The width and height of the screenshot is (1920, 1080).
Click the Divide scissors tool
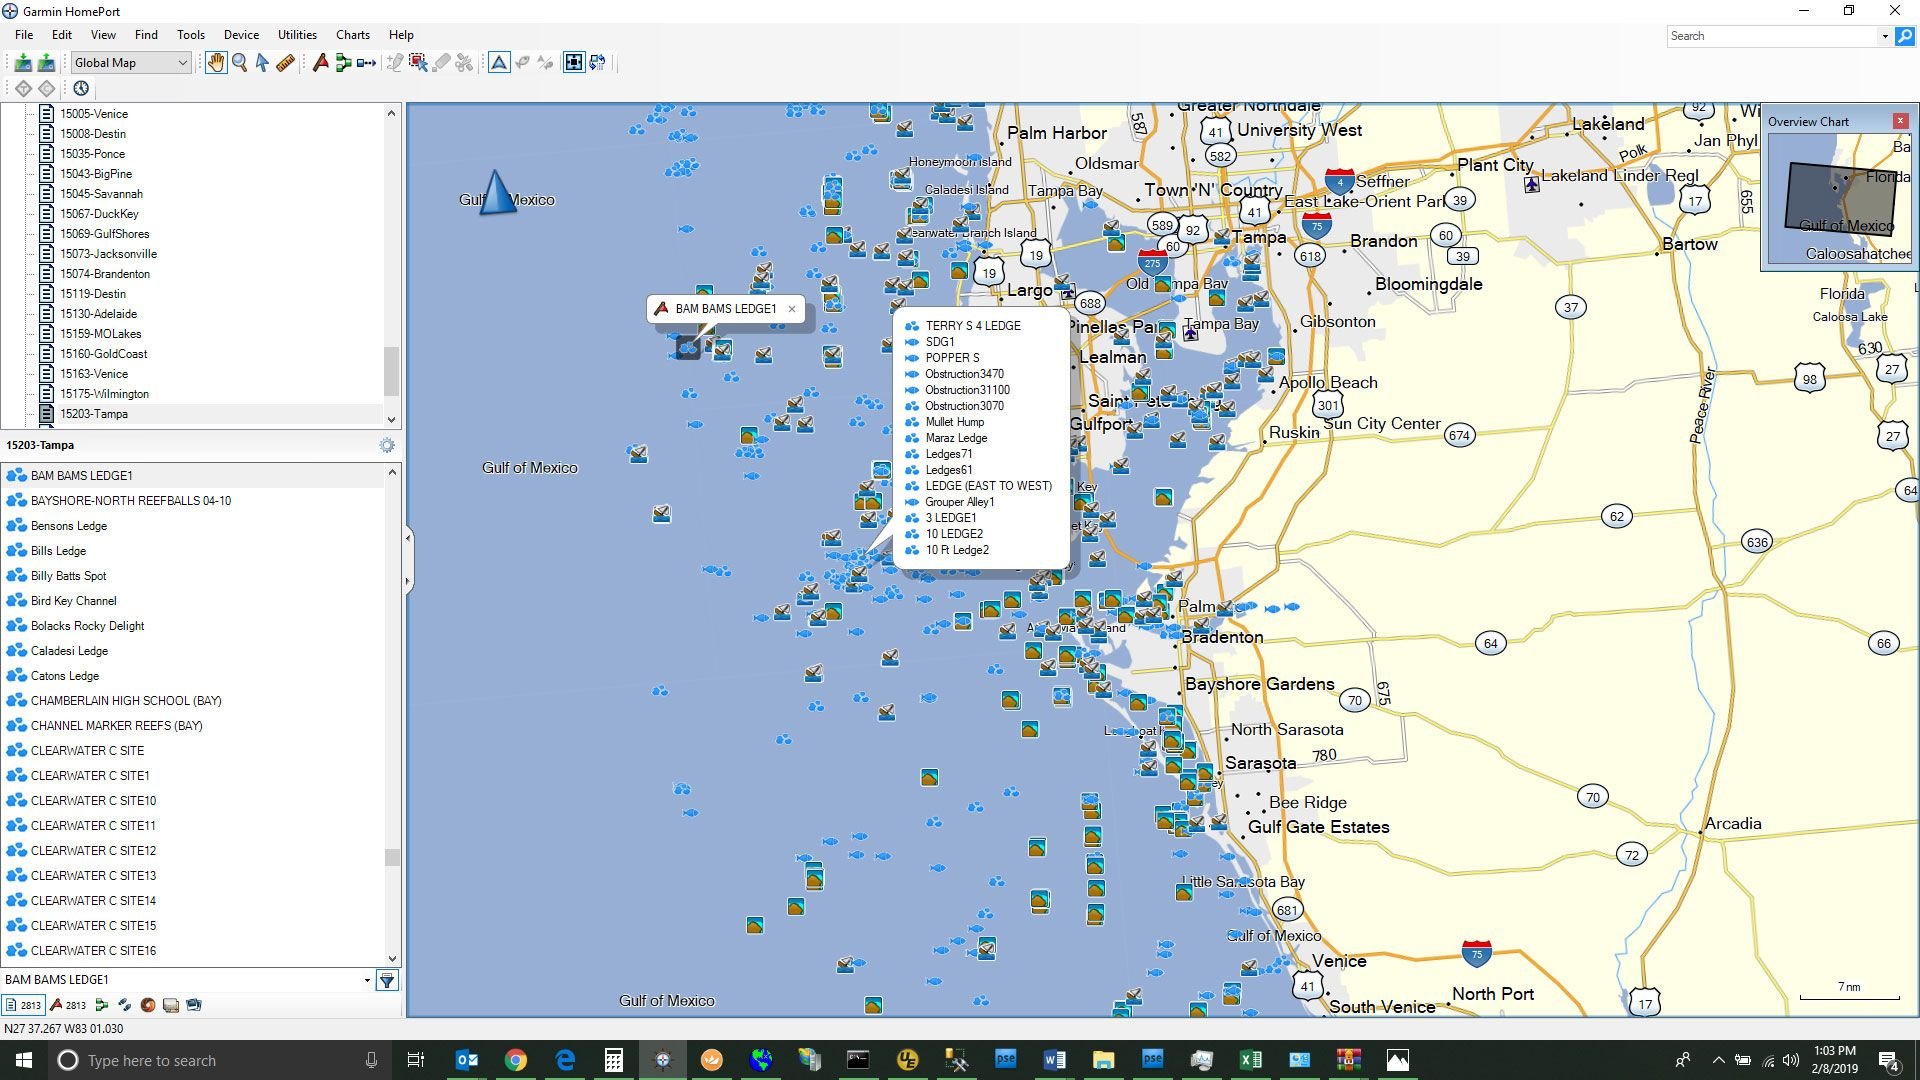click(x=464, y=63)
